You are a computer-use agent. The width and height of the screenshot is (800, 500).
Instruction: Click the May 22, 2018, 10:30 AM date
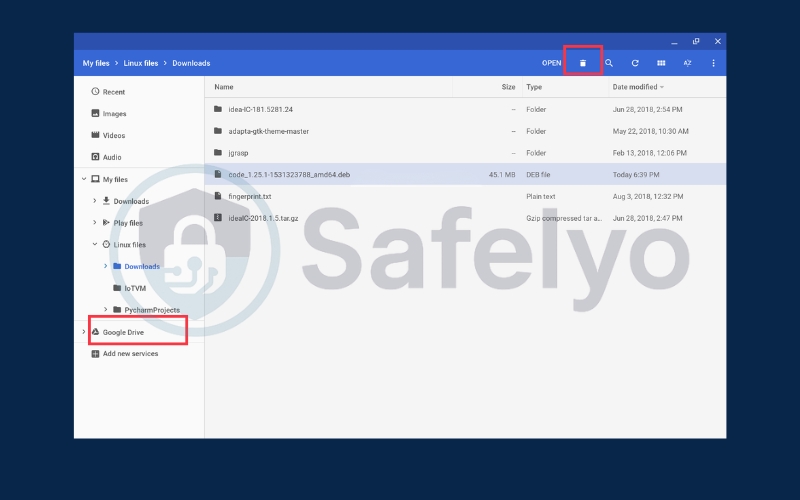click(x=651, y=131)
